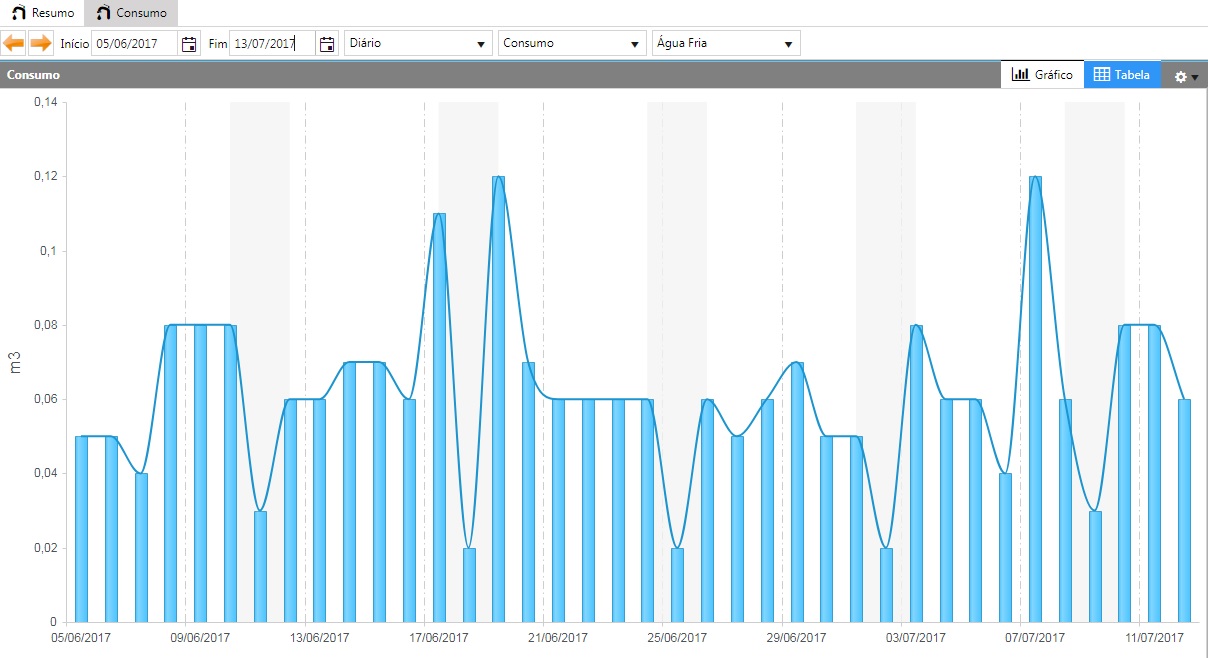The width and height of the screenshot is (1208, 658).
Task: Expand the Diário period dropdown
Action: [x=418, y=43]
